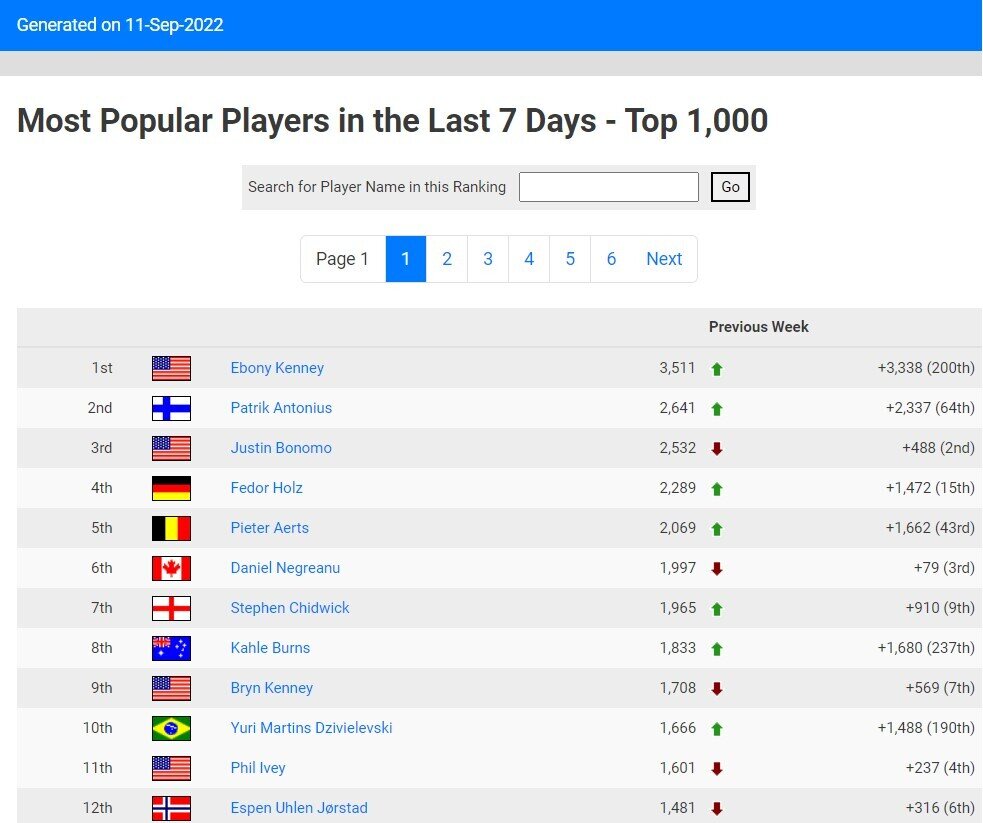Click the USA flag beside Ebony Kenney

tap(171, 368)
